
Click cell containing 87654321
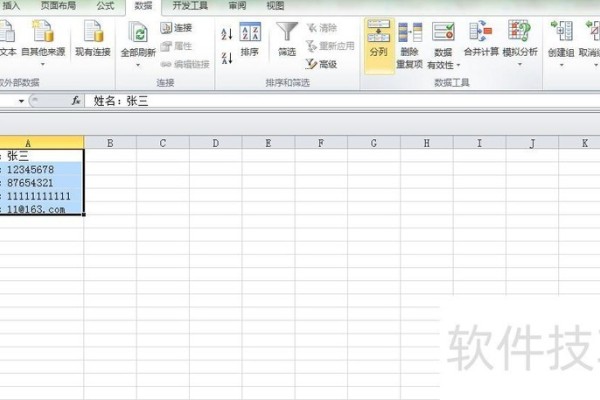(x=41, y=182)
